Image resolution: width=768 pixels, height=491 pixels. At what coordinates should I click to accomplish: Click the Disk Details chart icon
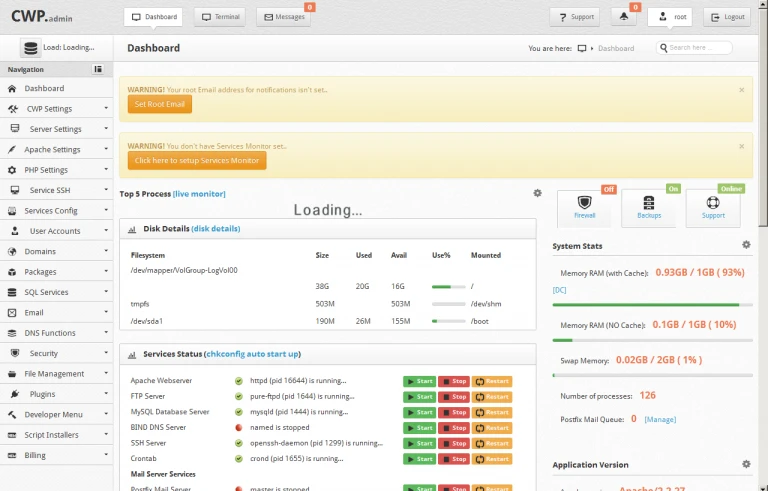[x=132, y=229]
